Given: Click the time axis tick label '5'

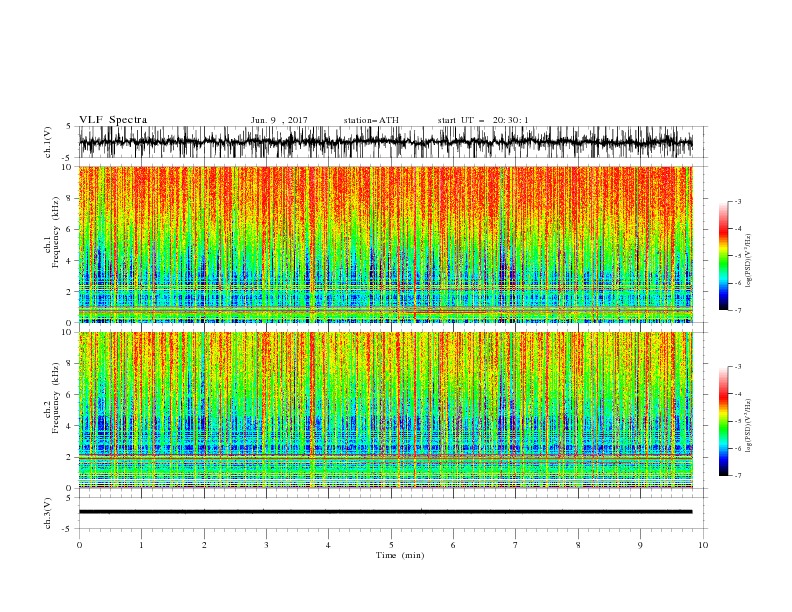Looking at the screenshot, I should pos(391,545).
